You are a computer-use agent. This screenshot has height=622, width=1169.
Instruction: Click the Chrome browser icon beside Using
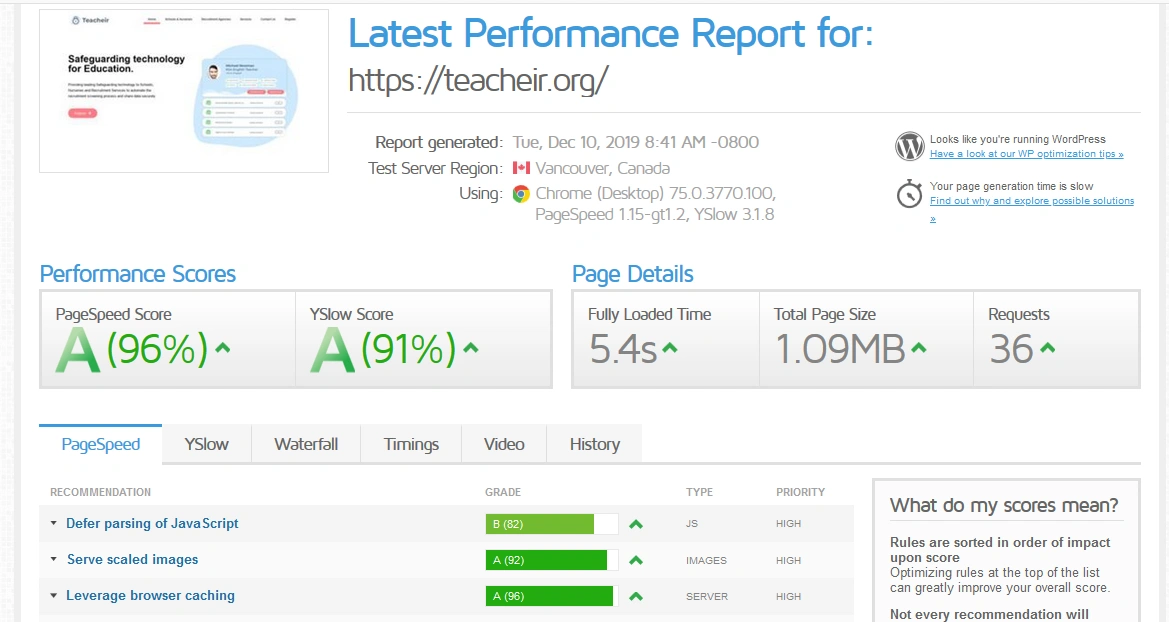click(x=521, y=194)
